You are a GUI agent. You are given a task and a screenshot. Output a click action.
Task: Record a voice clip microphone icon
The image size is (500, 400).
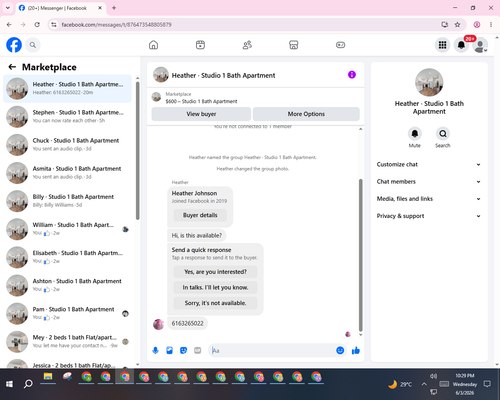tap(155, 350)
